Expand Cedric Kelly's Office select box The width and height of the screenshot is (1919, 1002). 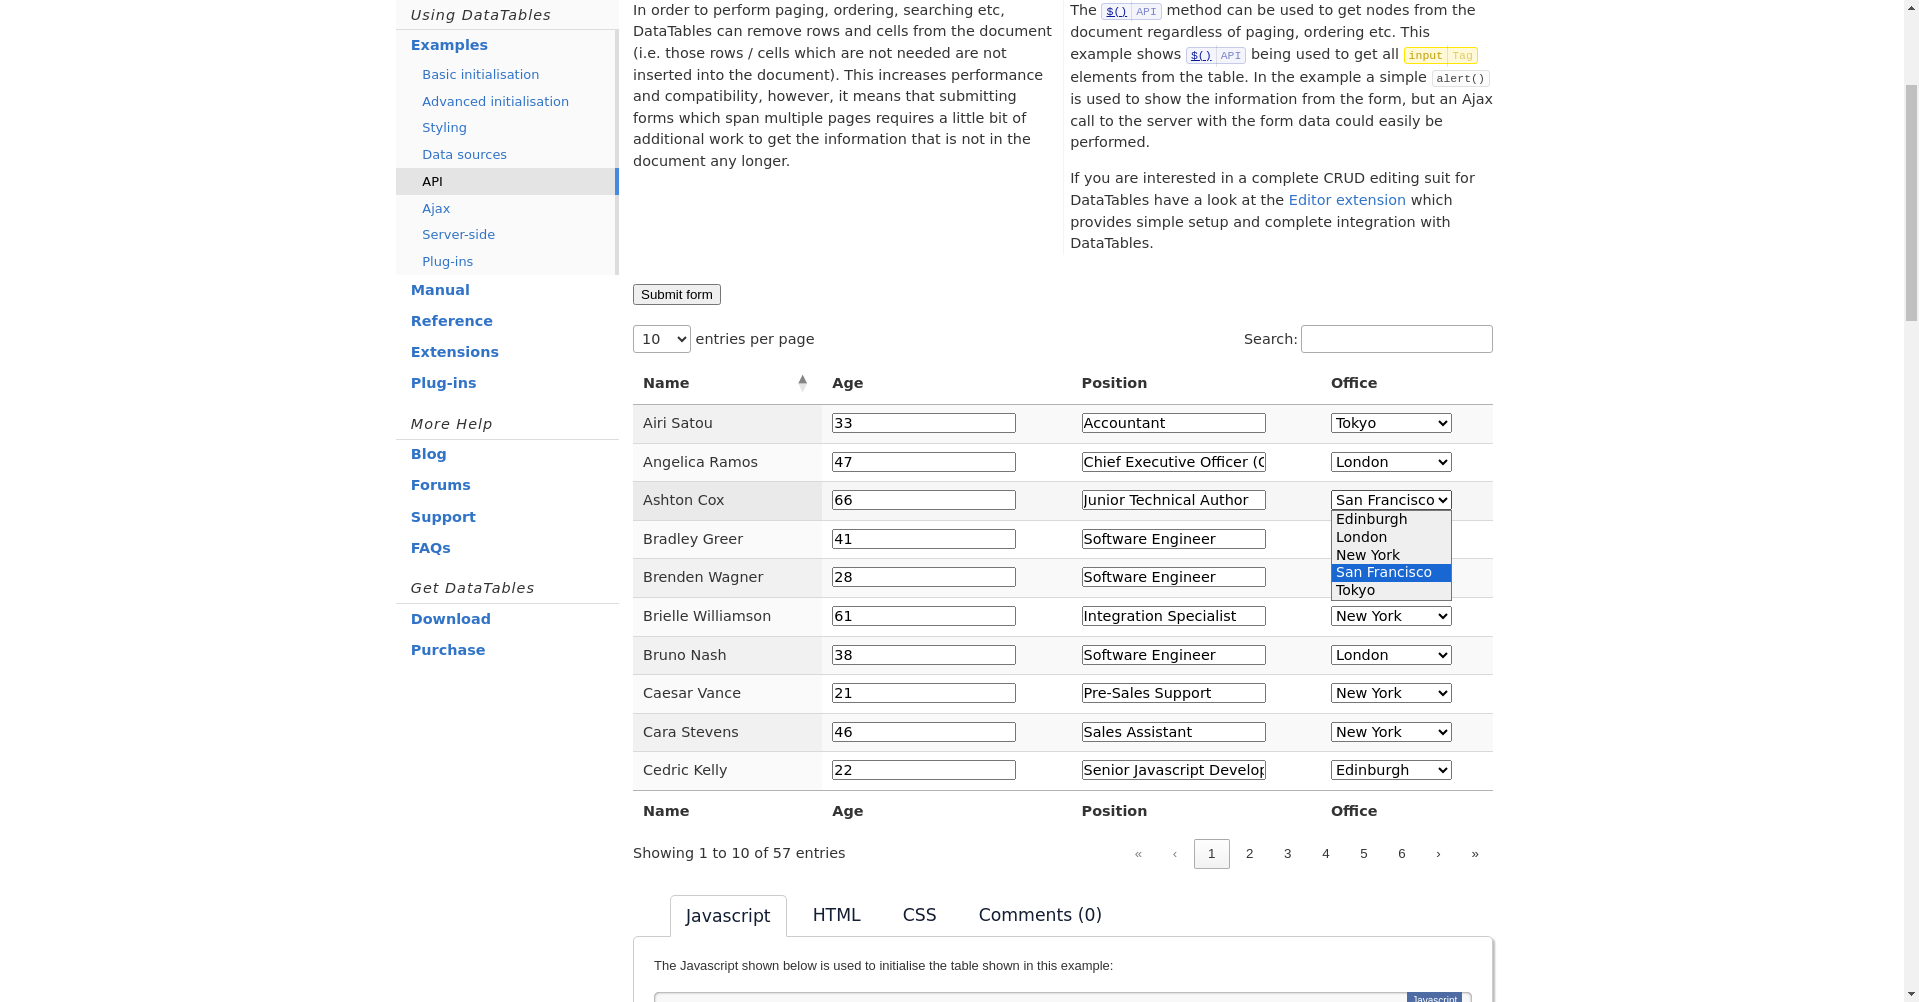click(x=1390, y=770)
